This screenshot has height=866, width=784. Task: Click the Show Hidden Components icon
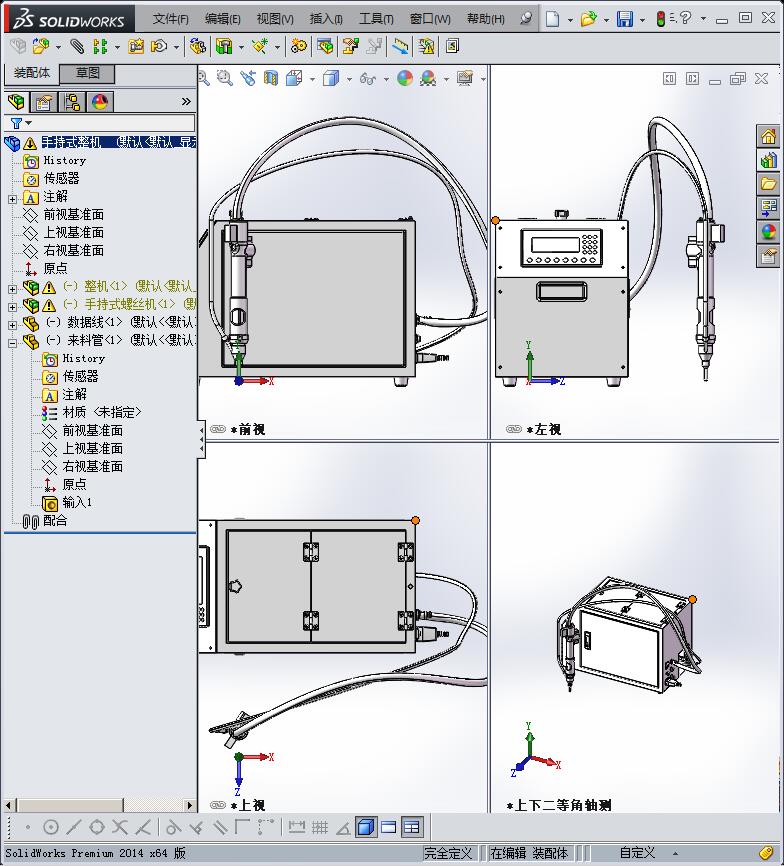pyautogui.click(x=197, y=46)
